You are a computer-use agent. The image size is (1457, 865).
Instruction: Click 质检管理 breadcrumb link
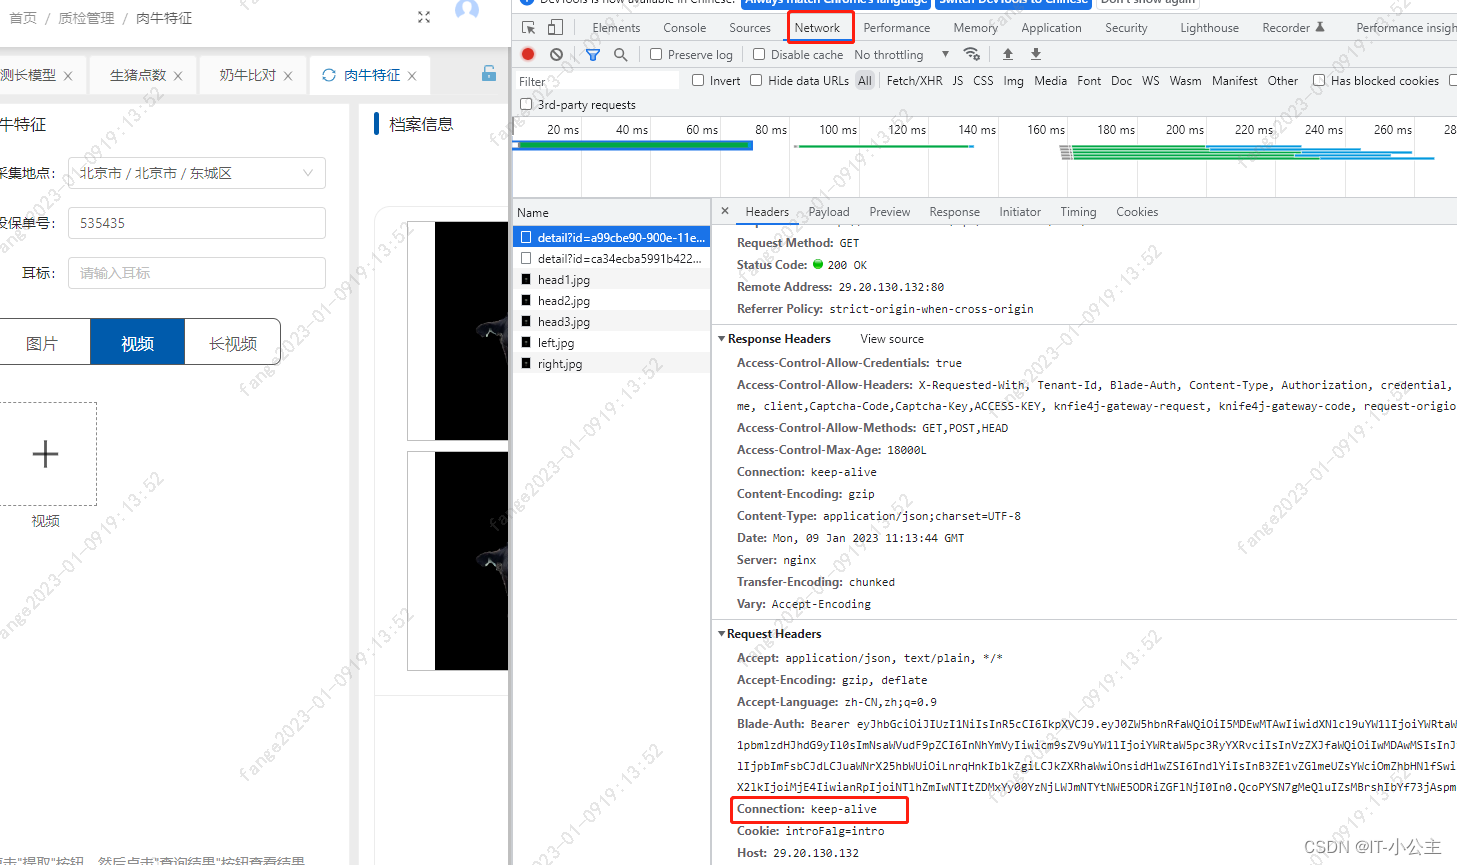click(86, 18)
